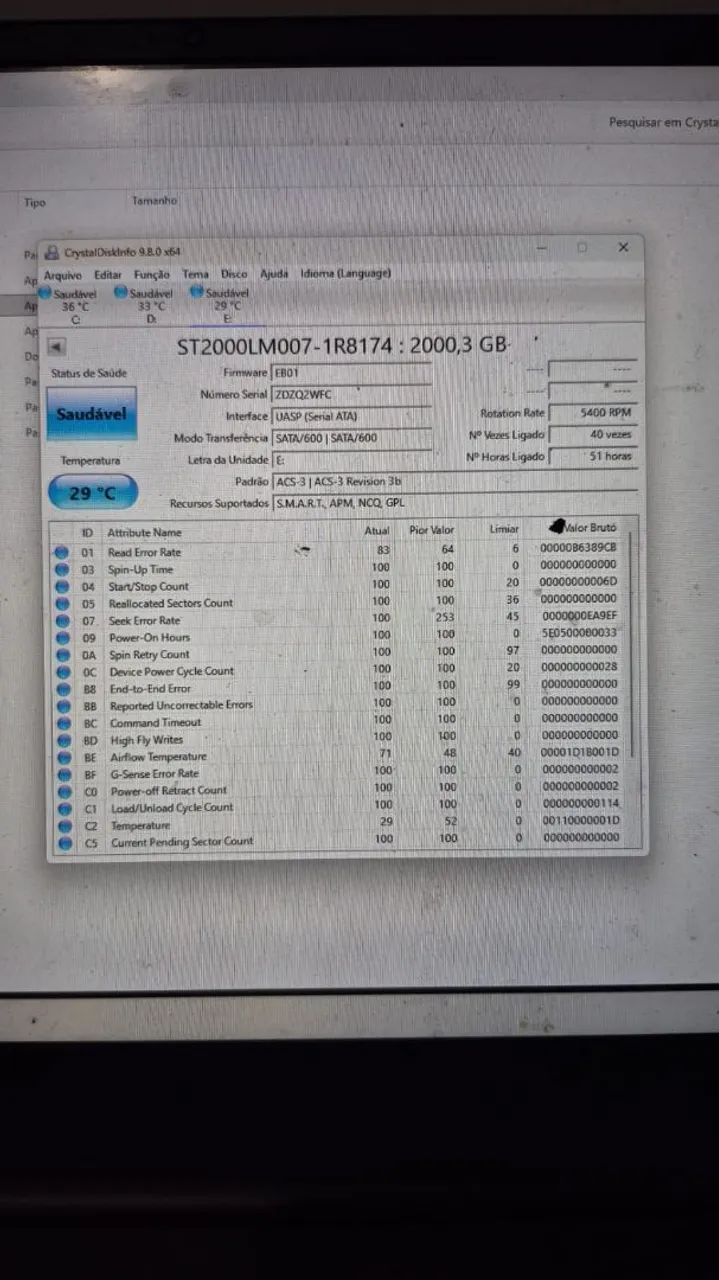Click the CrystalDiskInfo app icon in title bar

(51, 252)
